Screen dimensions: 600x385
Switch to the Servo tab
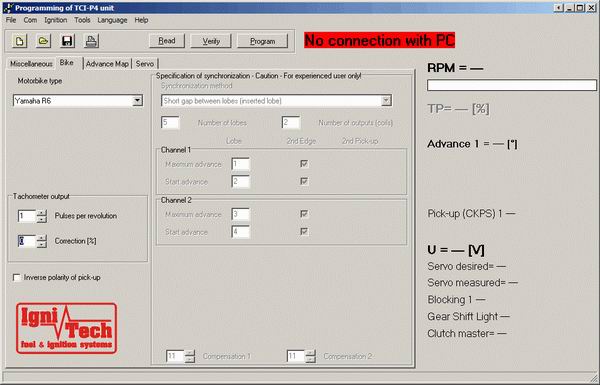click(x=145, y=64)
